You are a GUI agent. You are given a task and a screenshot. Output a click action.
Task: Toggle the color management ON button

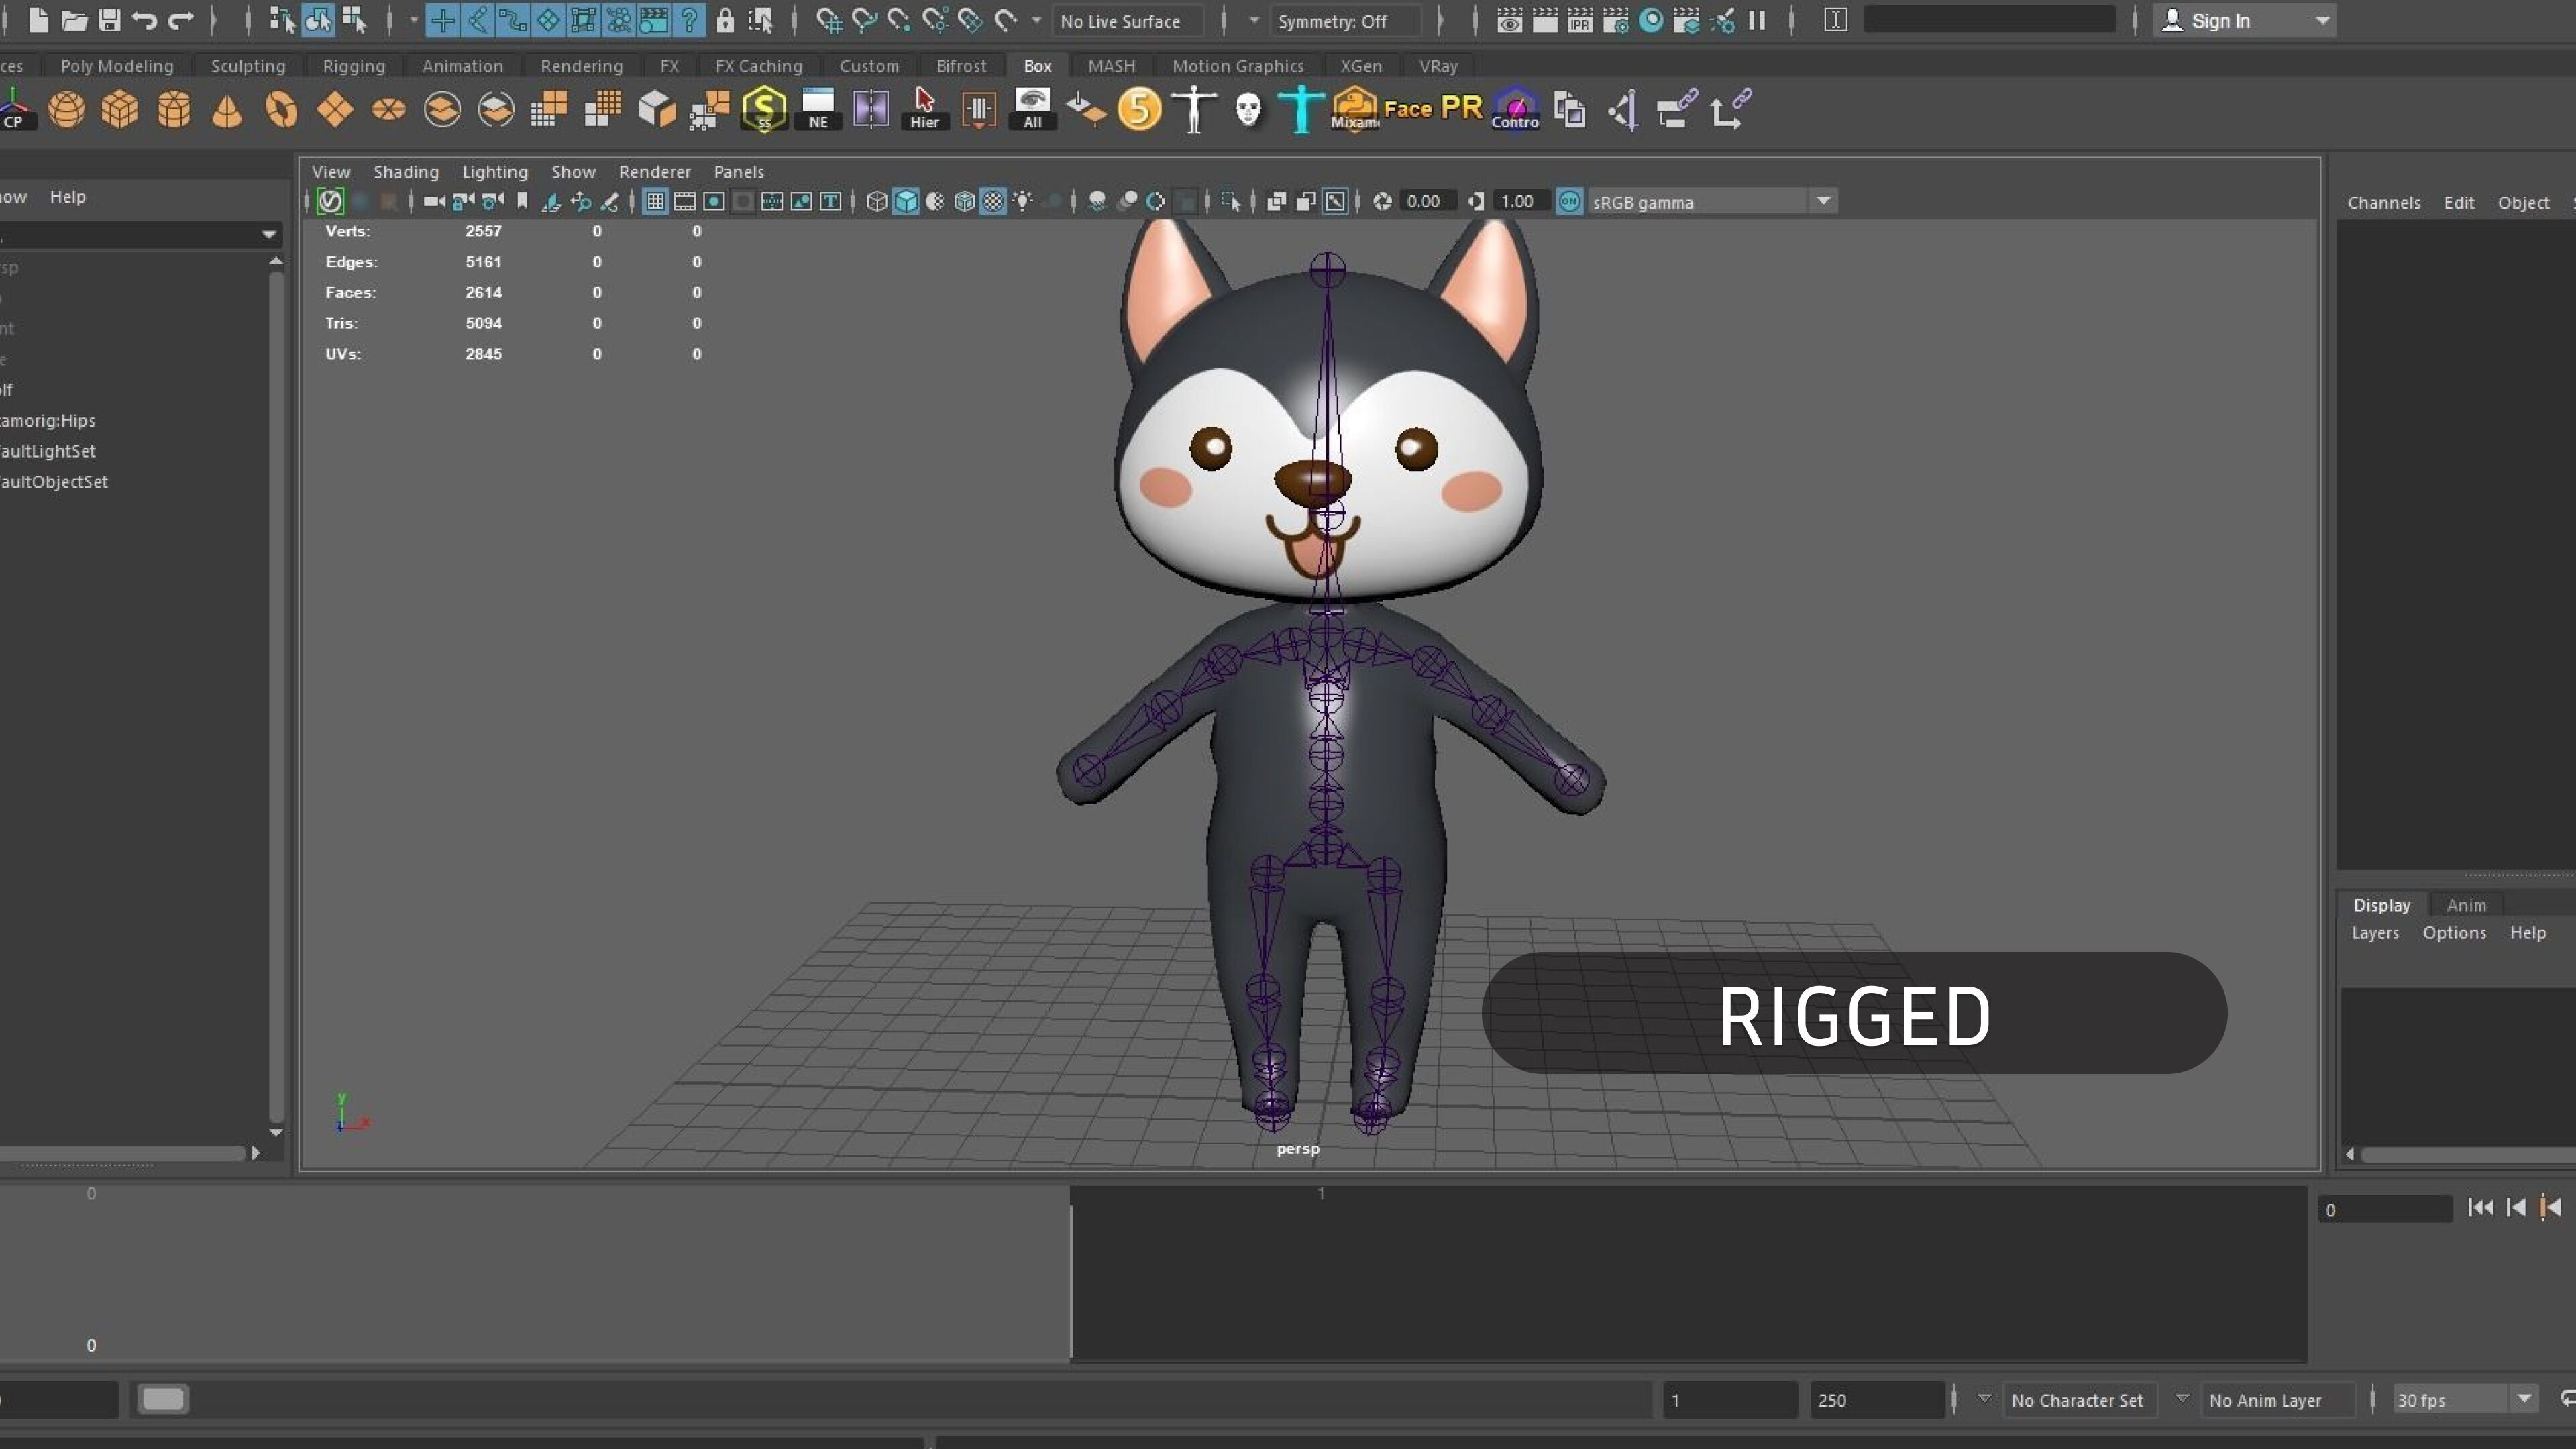(x=1569, y=202)
